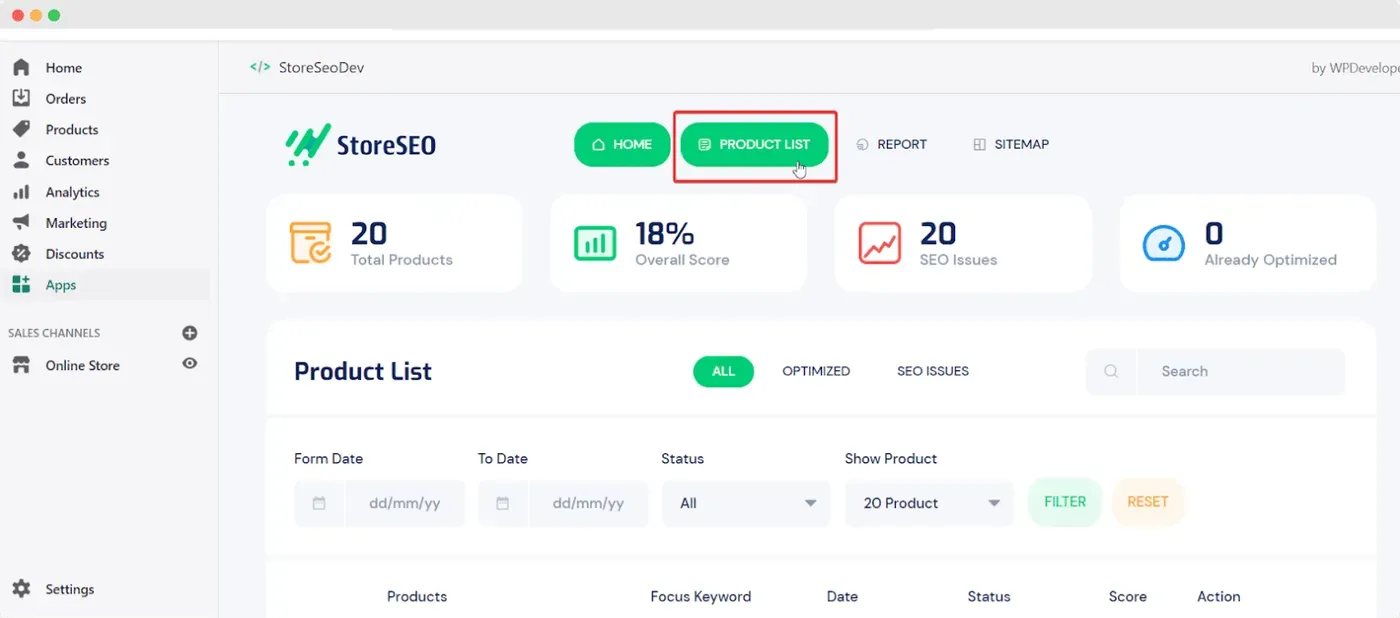Click the Products tag icon
This screenshot has height=618, width=1400.
pyautogui.click(x=21, y=129)
